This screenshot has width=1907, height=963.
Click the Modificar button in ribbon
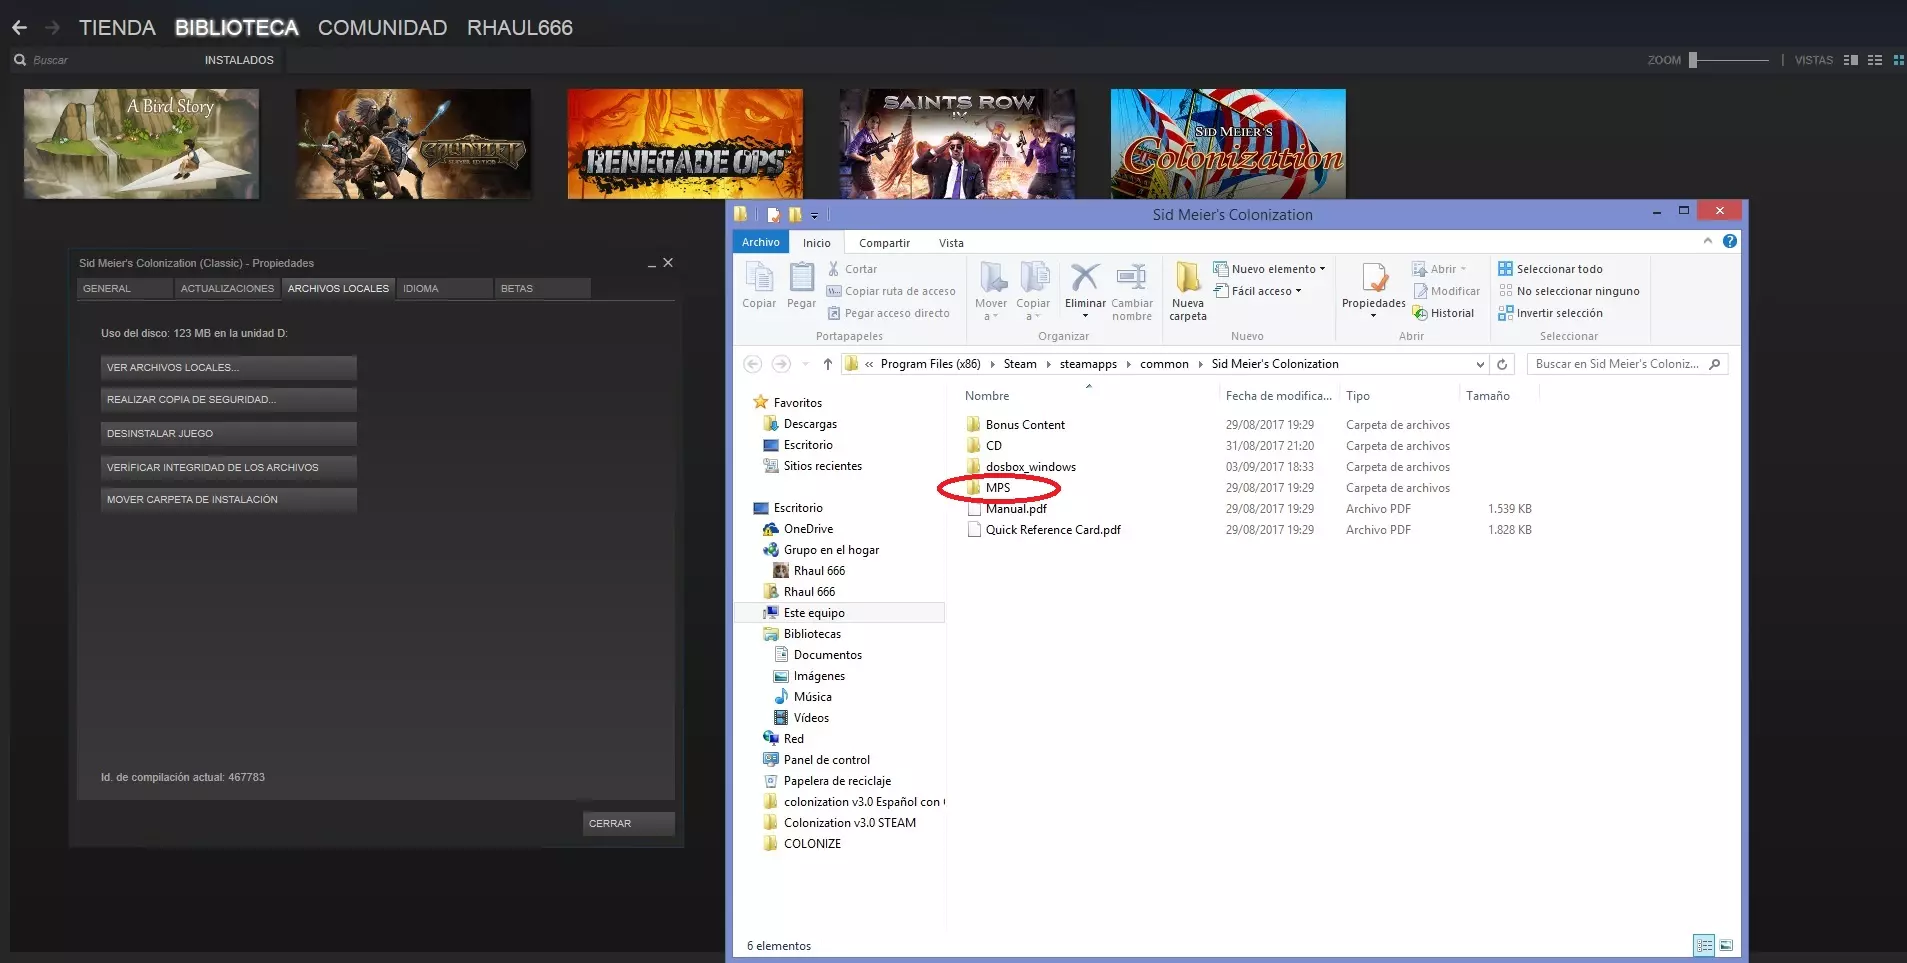(x=1446, y=291)
